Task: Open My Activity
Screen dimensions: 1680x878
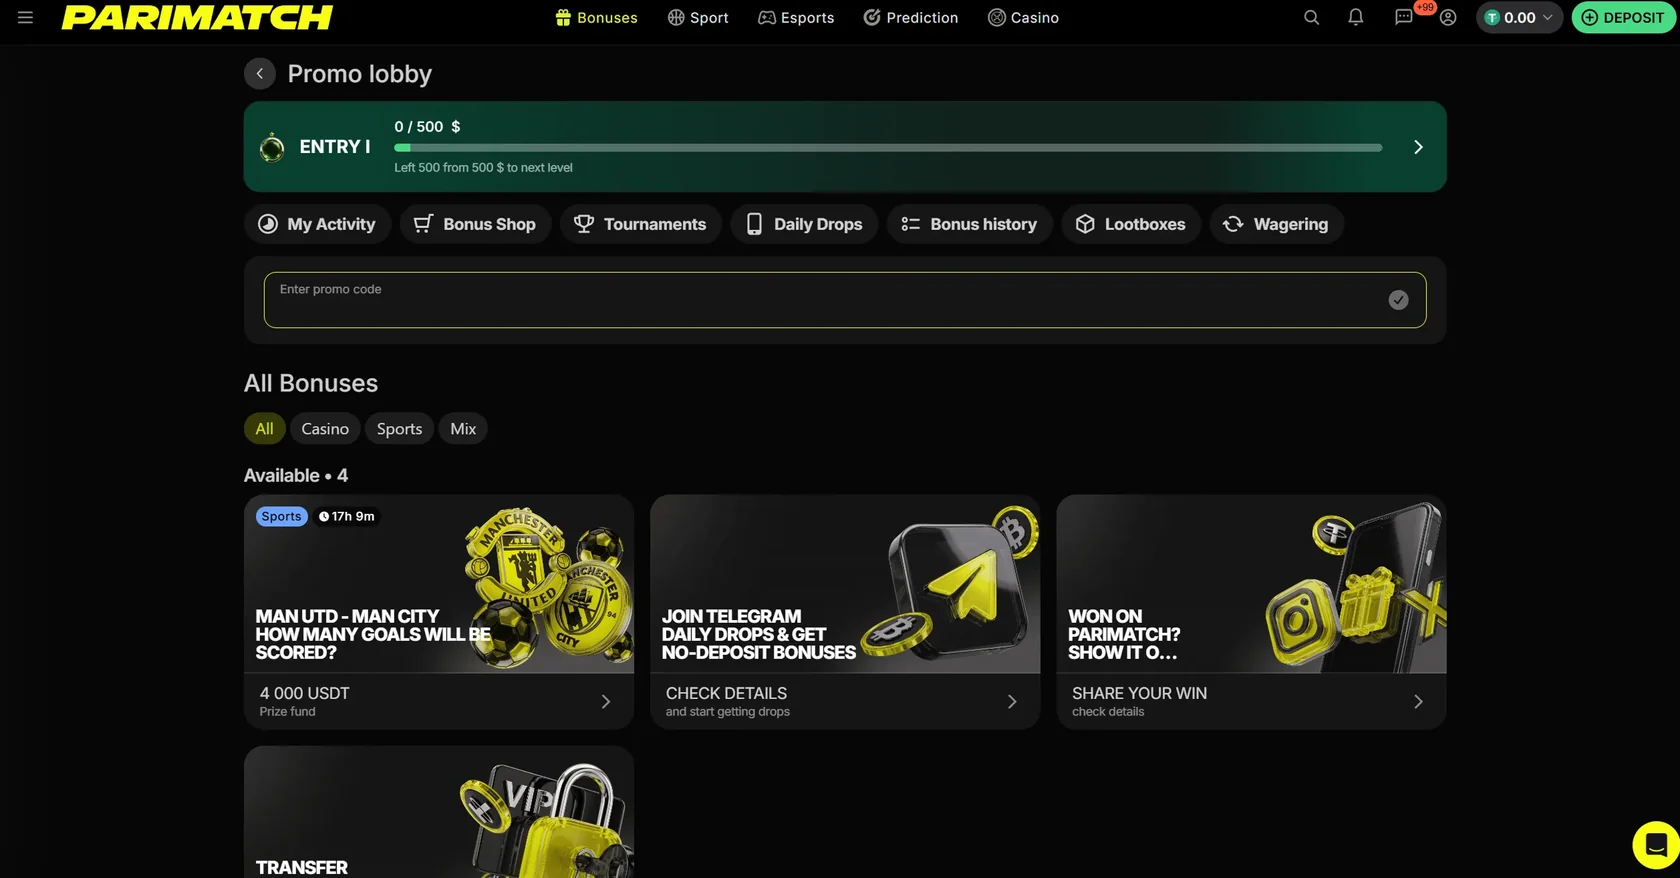Action: pos(318,224)
